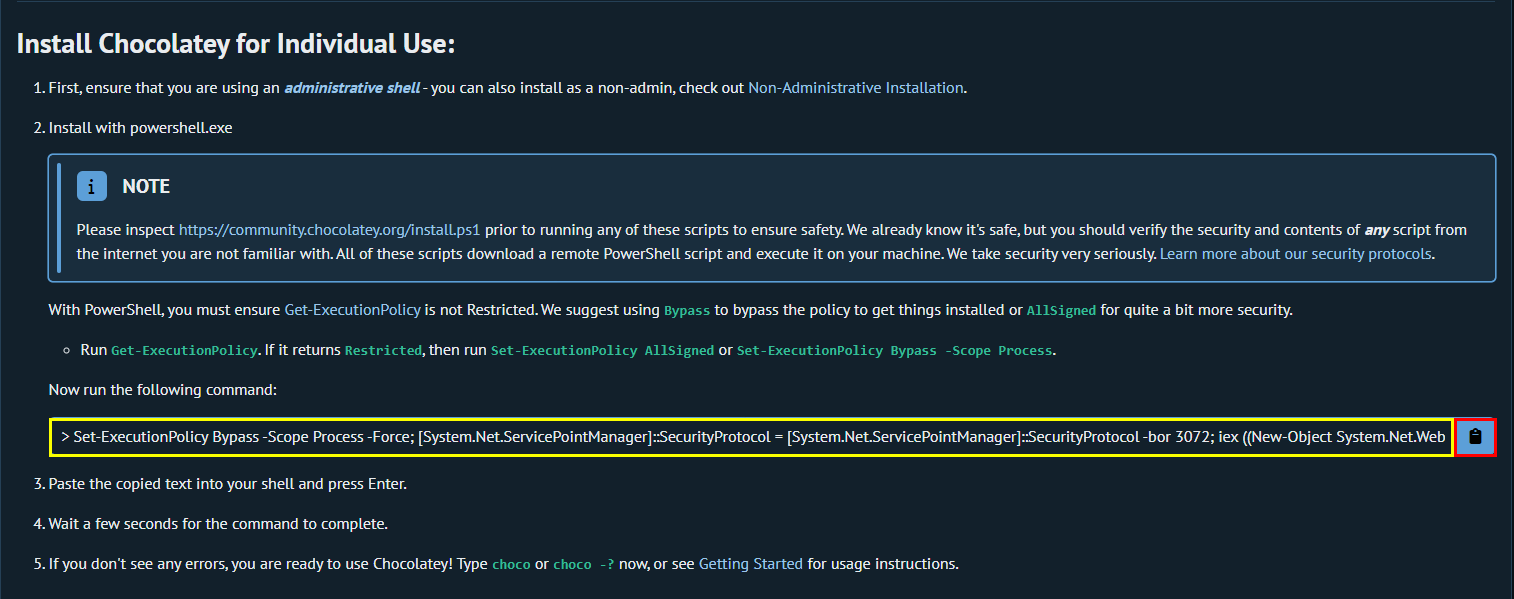Click inside the Set-ExecutionPolicy command box

[752, 437]
